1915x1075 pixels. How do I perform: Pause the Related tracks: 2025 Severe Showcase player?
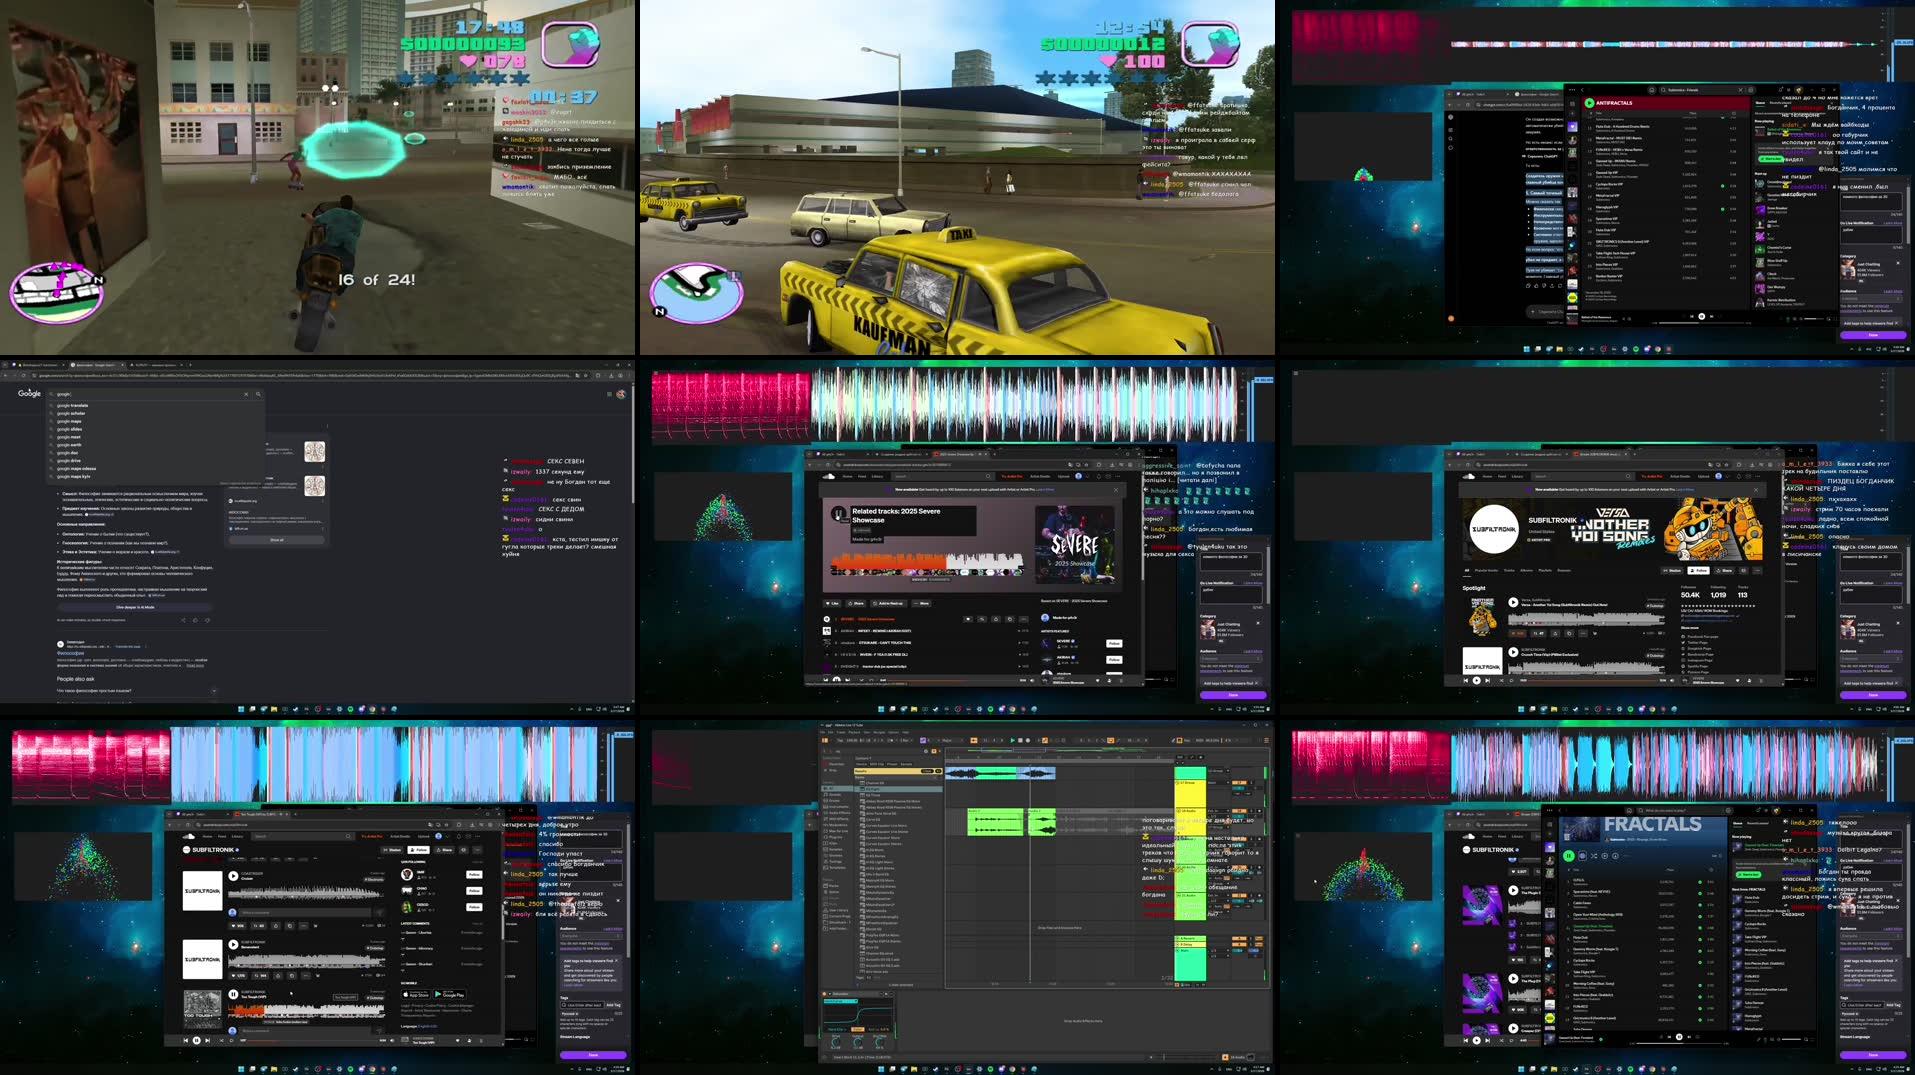tap(838, 513)
